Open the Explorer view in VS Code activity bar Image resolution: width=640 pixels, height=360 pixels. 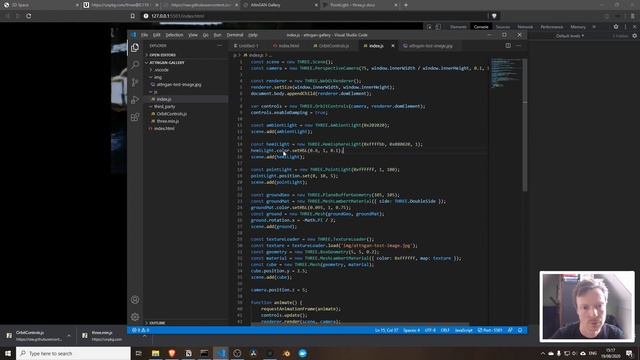[x=135, y=47]
